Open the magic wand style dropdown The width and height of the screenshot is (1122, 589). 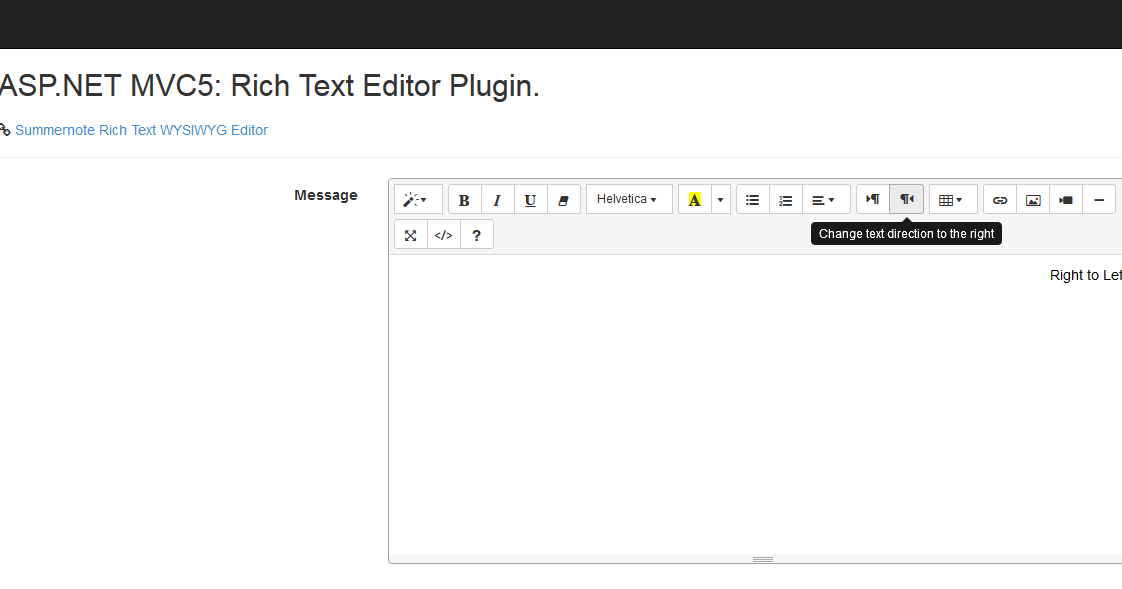click(417, 199)
